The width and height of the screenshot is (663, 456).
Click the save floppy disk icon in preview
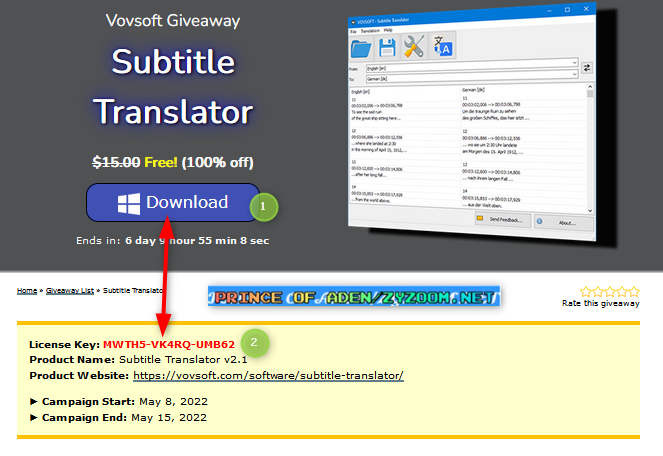(387, 47)
